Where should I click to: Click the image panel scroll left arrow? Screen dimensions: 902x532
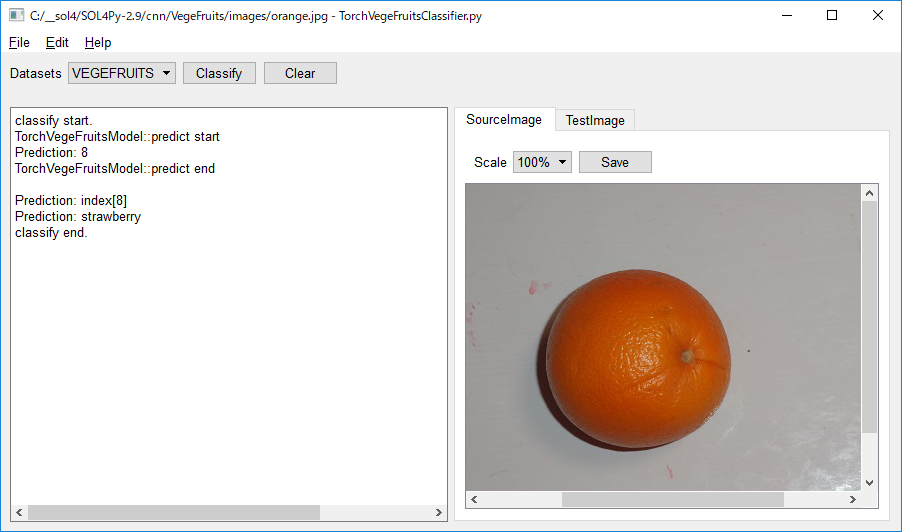(x=474, y=499)
